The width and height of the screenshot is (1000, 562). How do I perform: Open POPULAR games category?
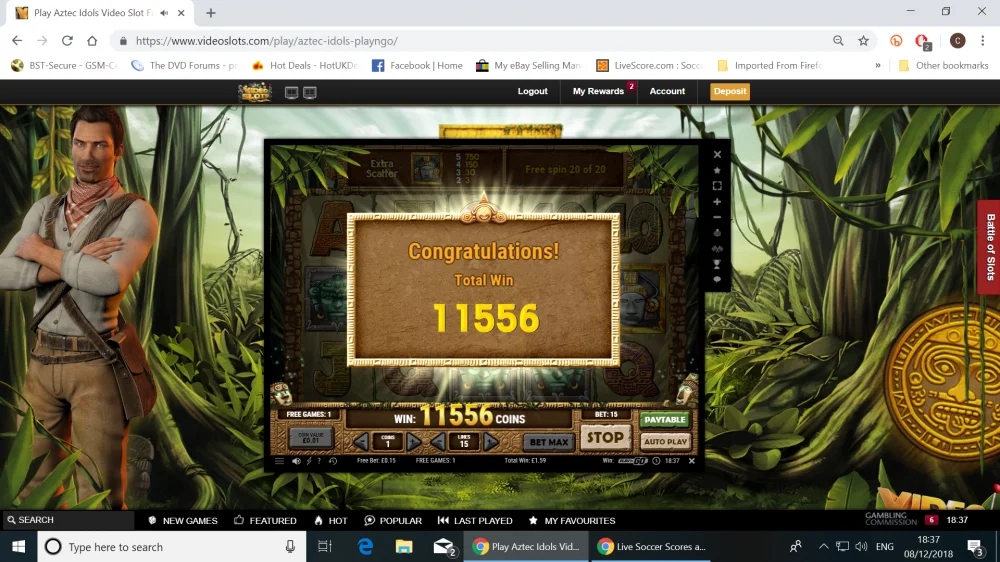pos(393,521)
